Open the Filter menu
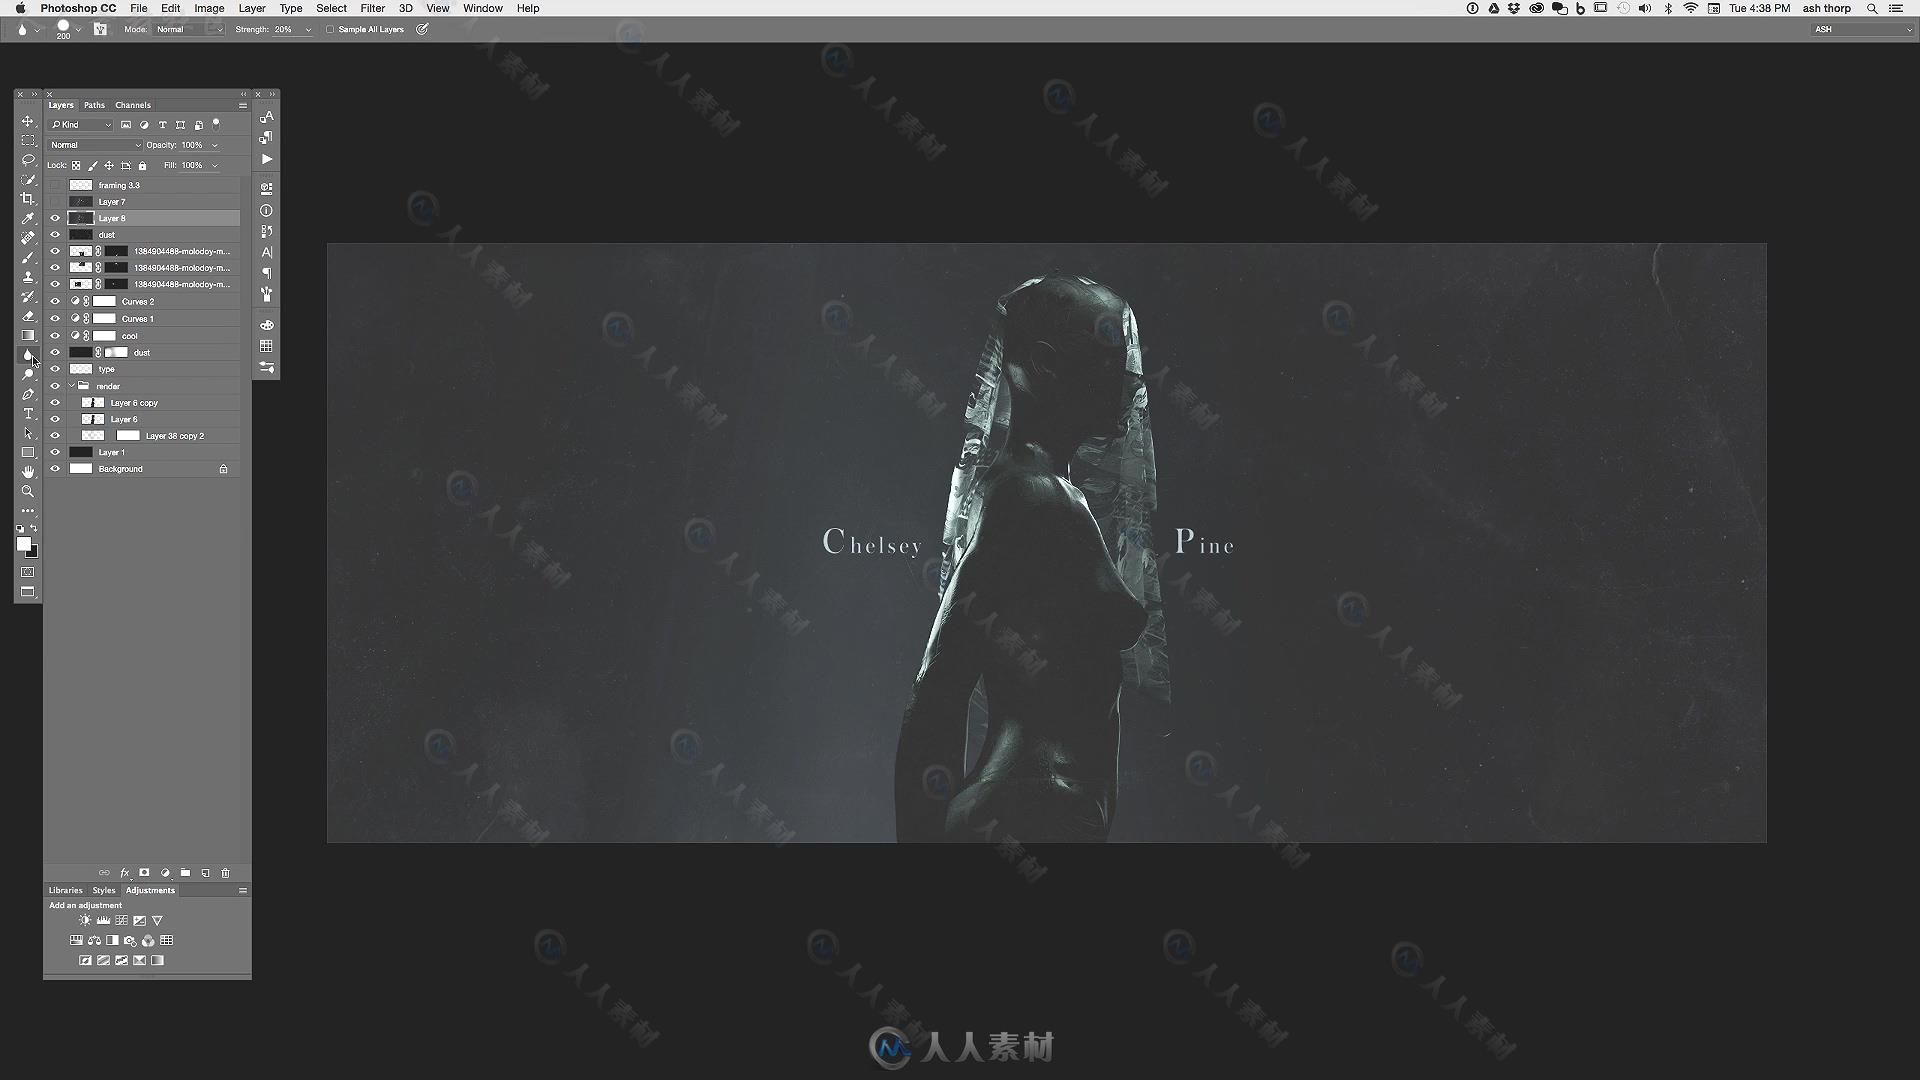The width and height of the screenshot is (1920, 1080). coord(372,8)
